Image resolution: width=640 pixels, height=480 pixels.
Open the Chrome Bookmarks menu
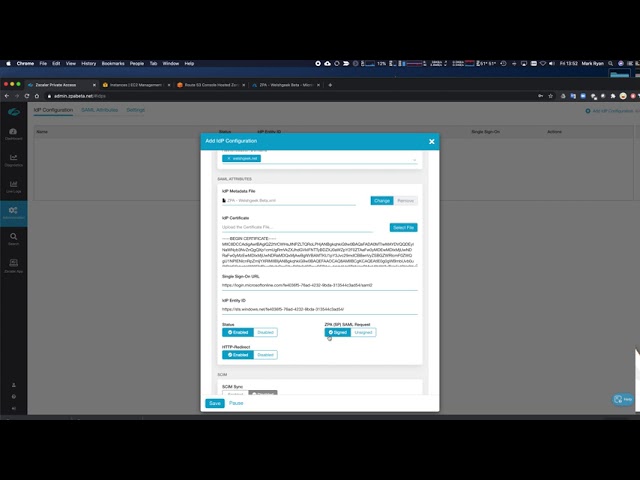coord(113,63)
